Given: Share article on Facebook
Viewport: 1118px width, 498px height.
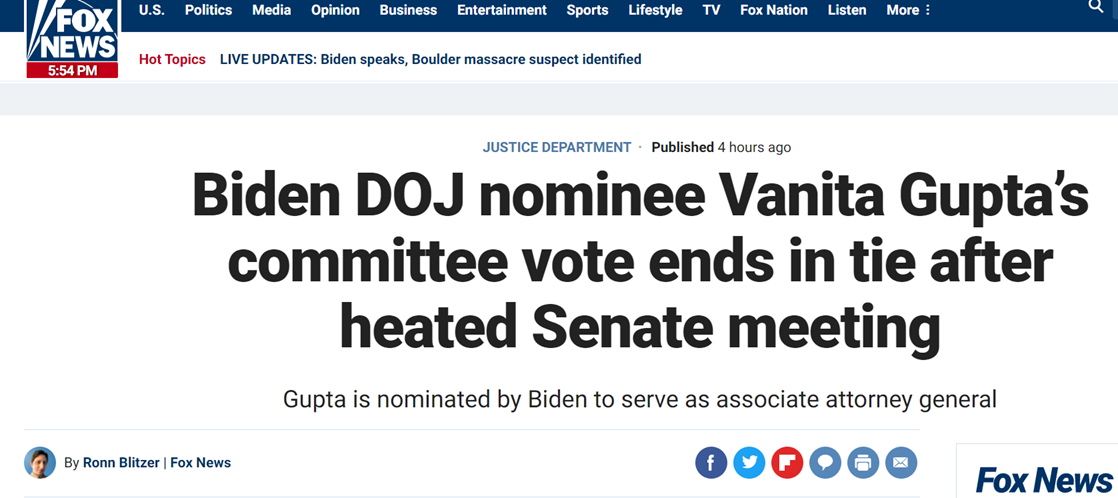Looking at the screenshot, I should (x=711, y=463).
